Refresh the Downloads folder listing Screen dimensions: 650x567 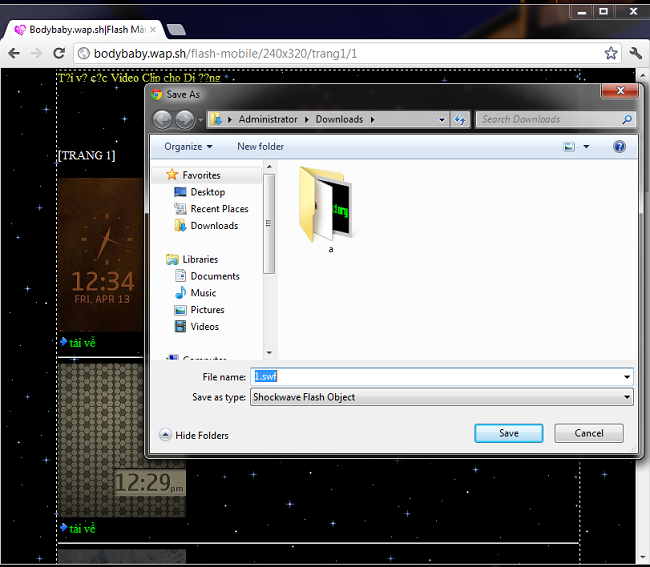tap(461, 120)
